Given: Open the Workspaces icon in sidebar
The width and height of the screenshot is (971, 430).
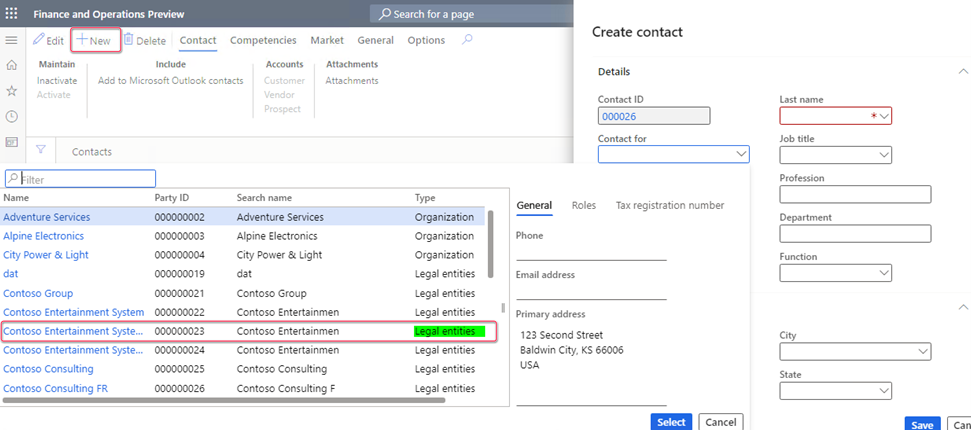Looking at the screenshot, I should 11,142.
